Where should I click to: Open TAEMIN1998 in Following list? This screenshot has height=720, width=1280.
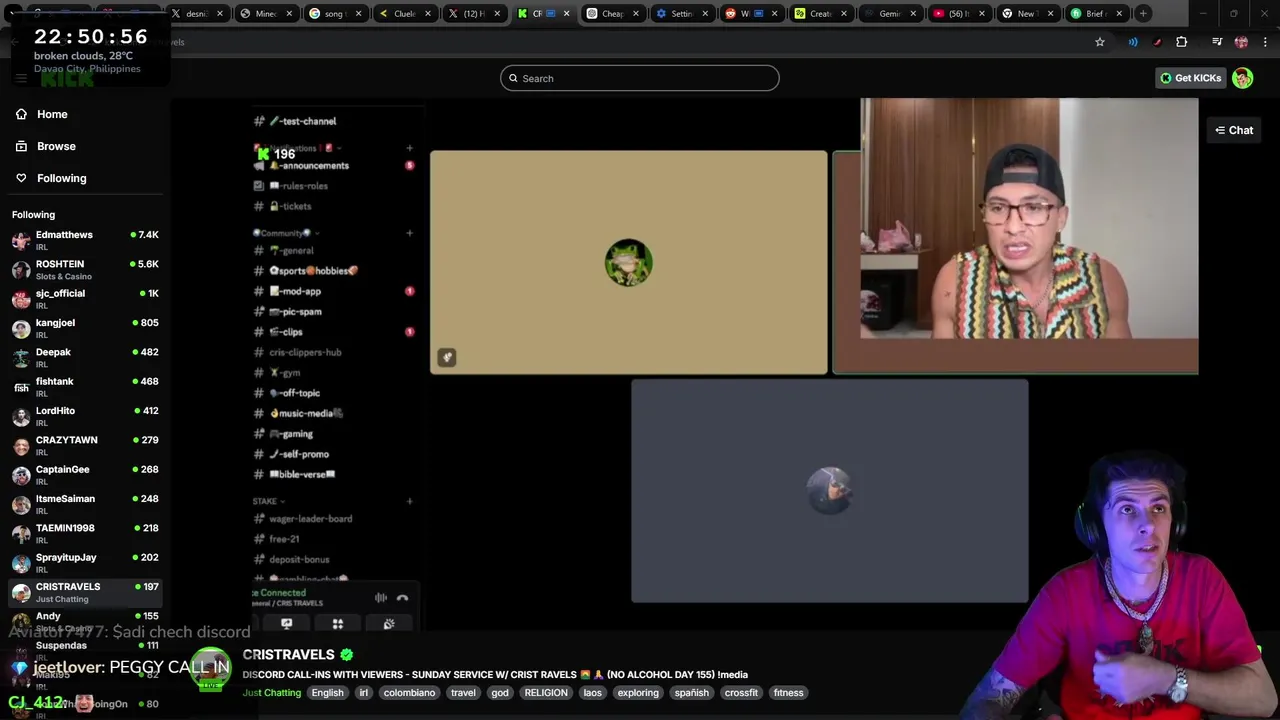84,533
